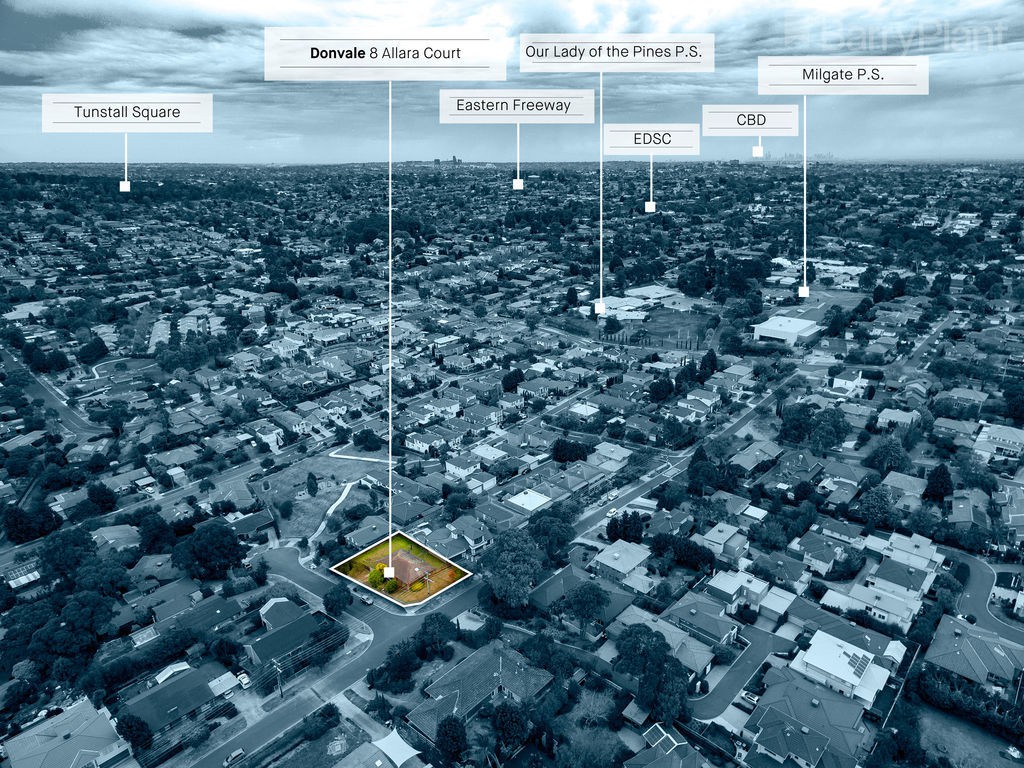The width and height of the screenshot is (1024, 768).
Task: Click the EDSC square location marker
Action: [x=650, y=207]
